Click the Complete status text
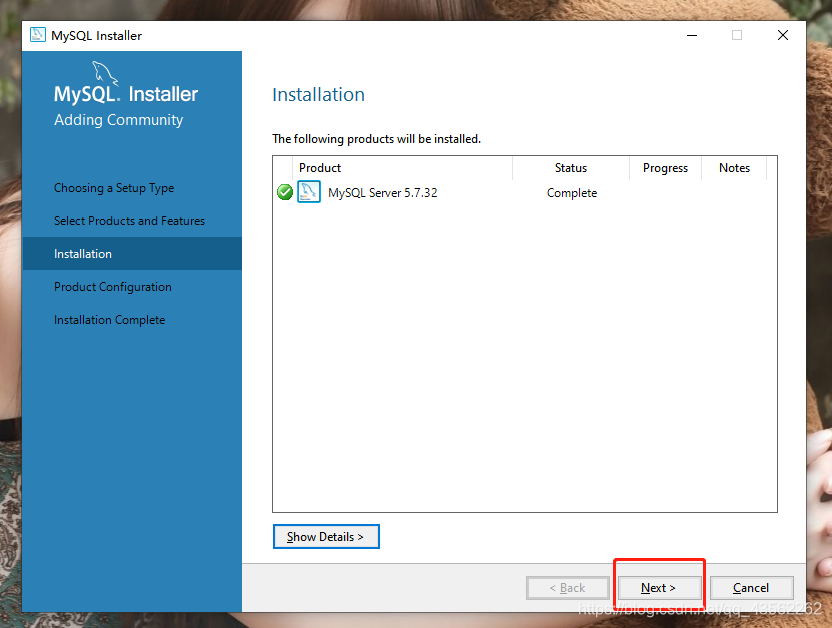 pyautogui.click(x=571, y=193)
